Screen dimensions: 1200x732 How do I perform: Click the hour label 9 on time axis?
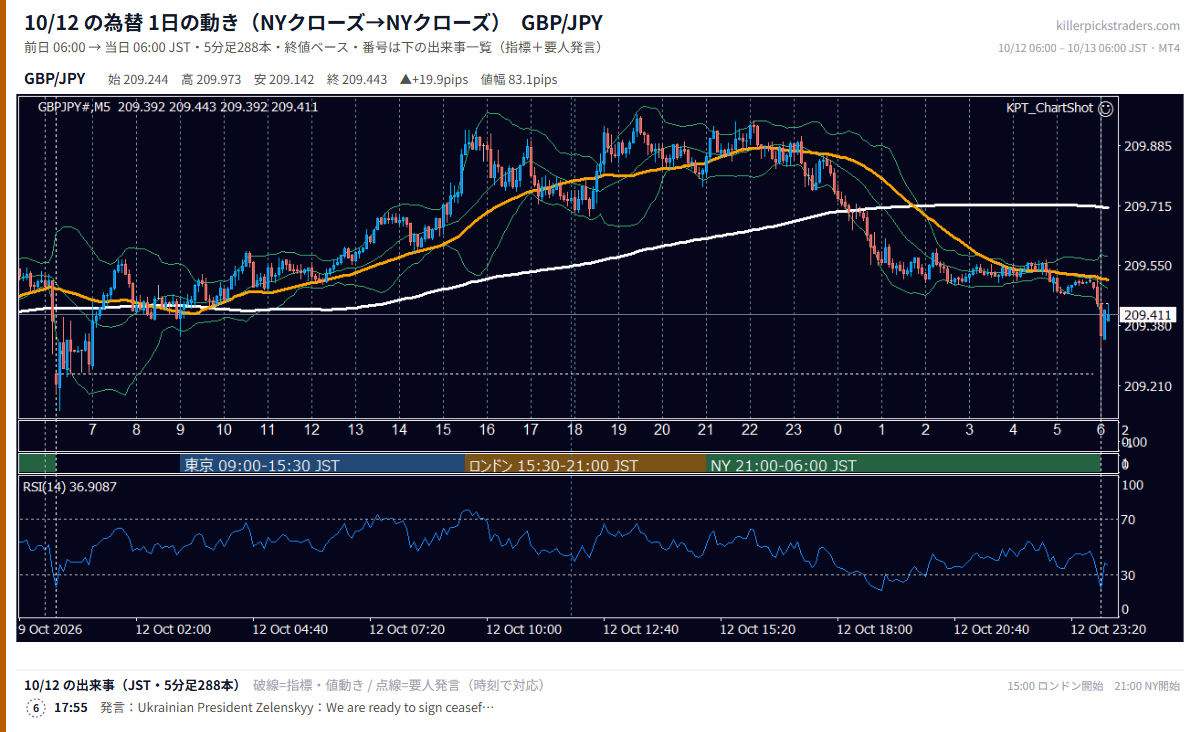(x=181, y=429)
